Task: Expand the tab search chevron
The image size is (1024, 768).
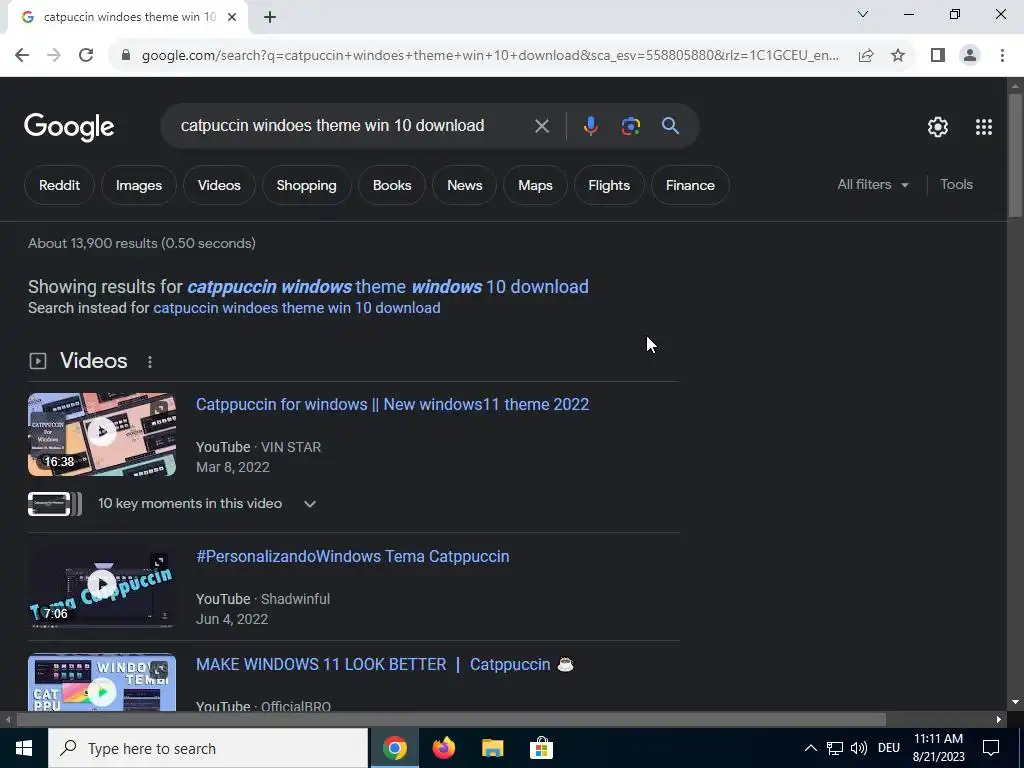Action: [863, 14]
